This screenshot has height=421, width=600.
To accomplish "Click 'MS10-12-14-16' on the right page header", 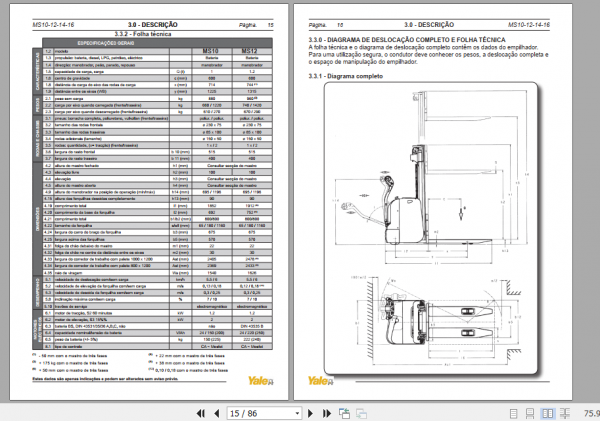I will 528,25.
